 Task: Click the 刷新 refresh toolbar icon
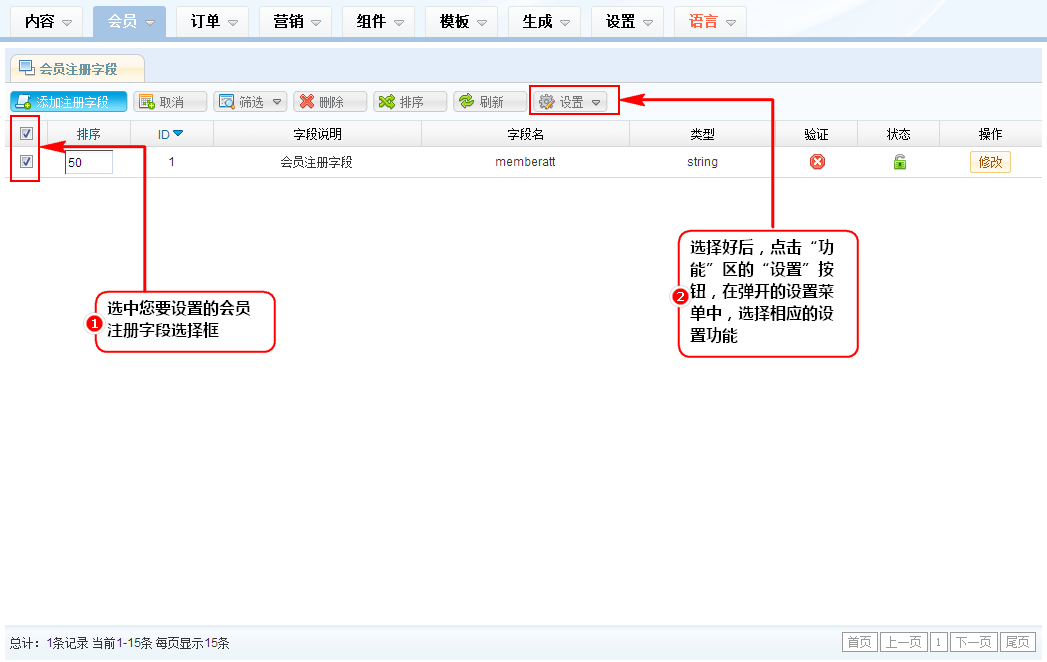click(x=466, y=102)
